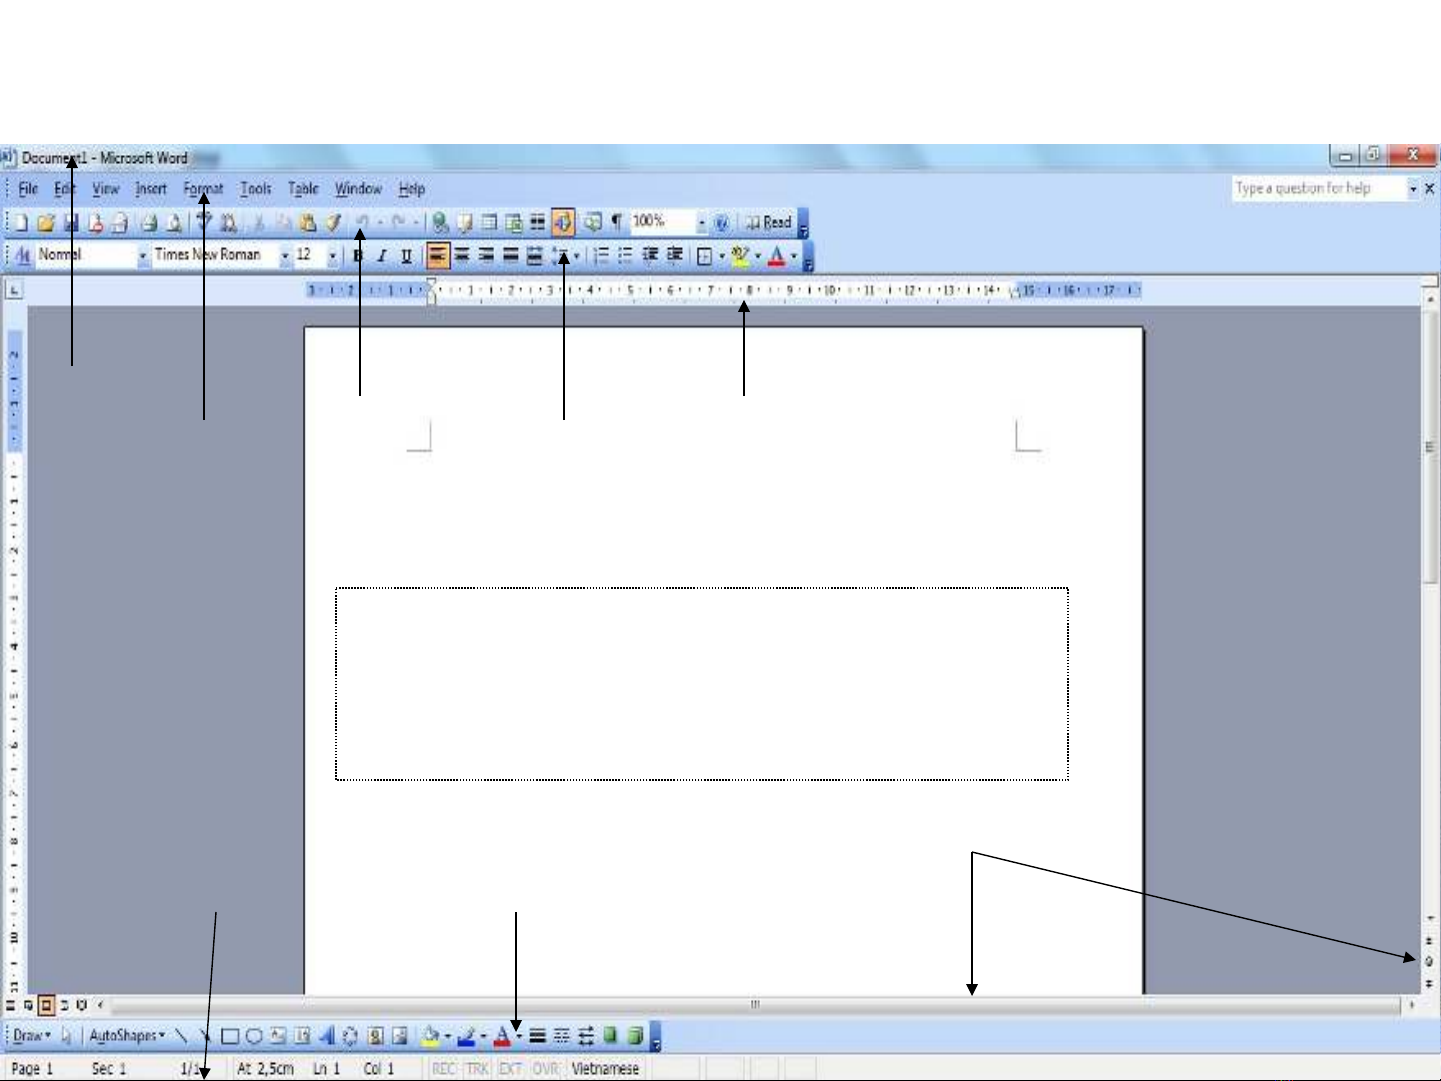Open the Table menu
This screenshot has height=1081, width=1441.
pos(303,189)
